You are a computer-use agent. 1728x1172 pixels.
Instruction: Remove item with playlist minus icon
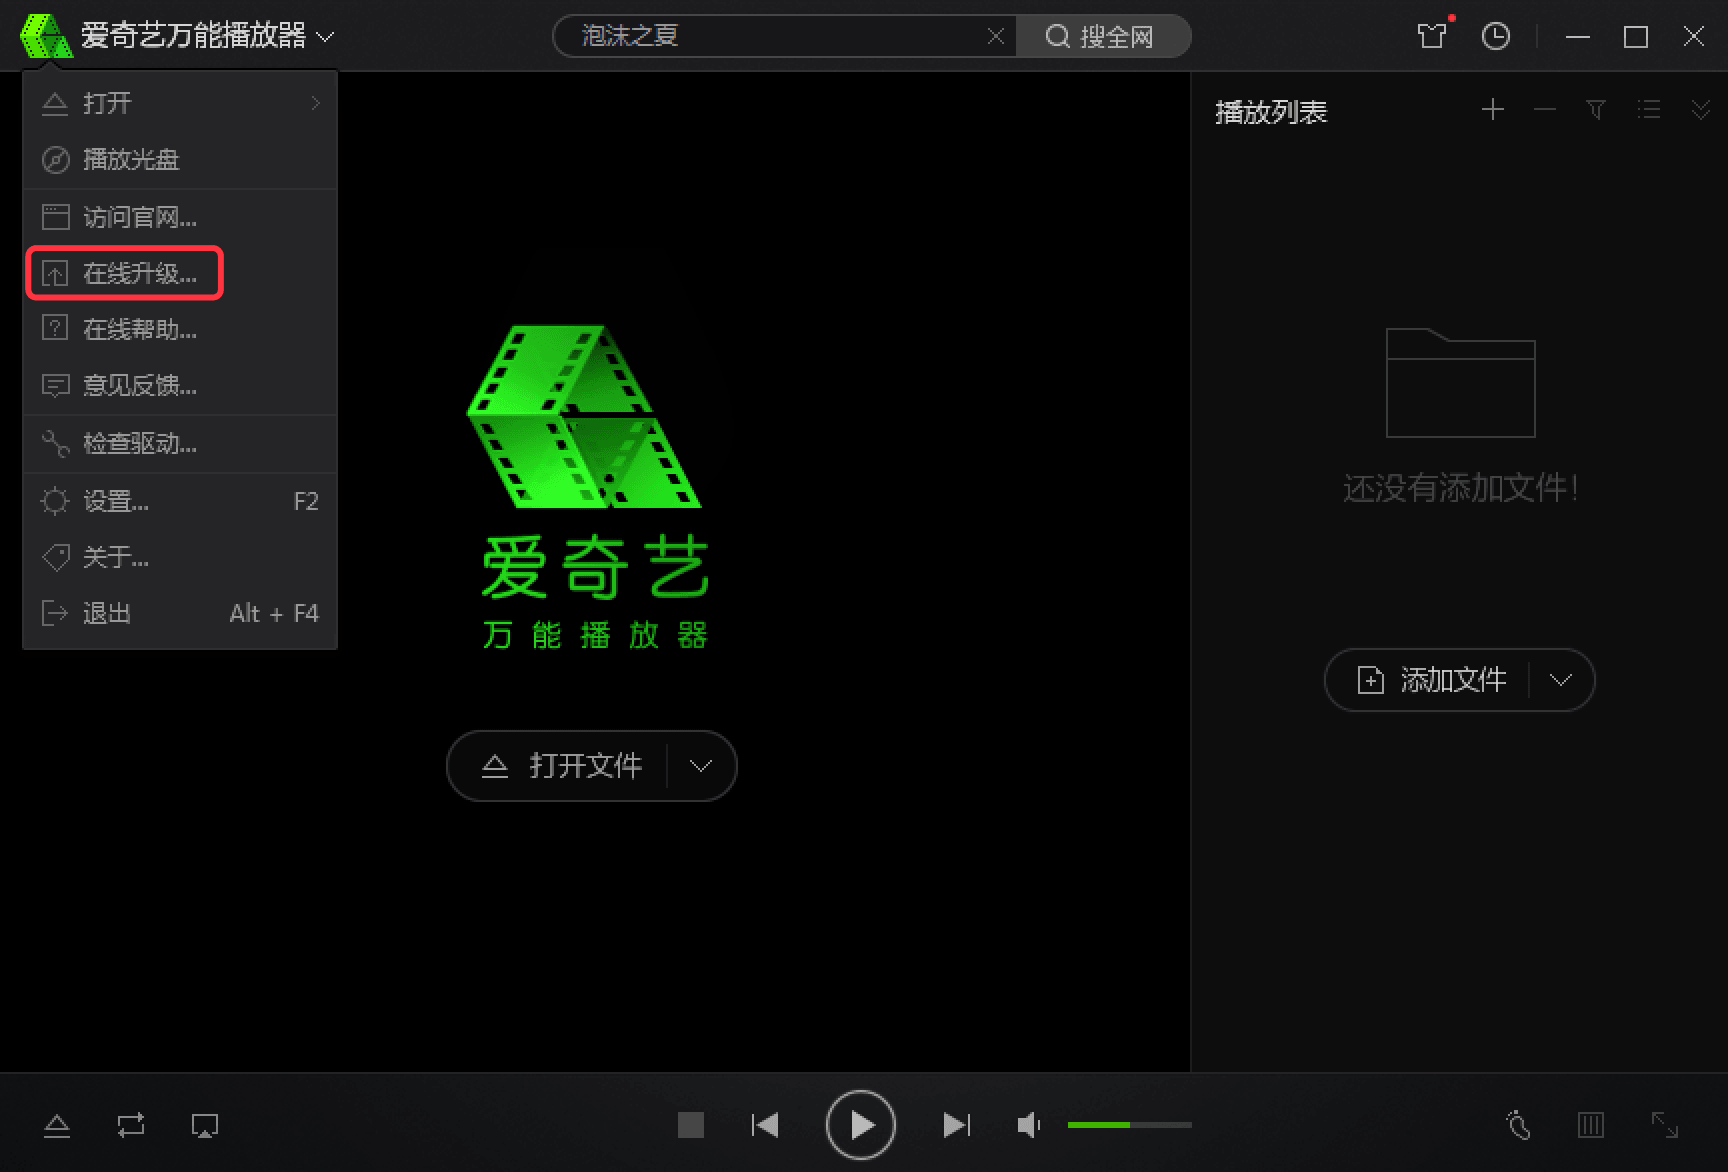(1545, 109)
